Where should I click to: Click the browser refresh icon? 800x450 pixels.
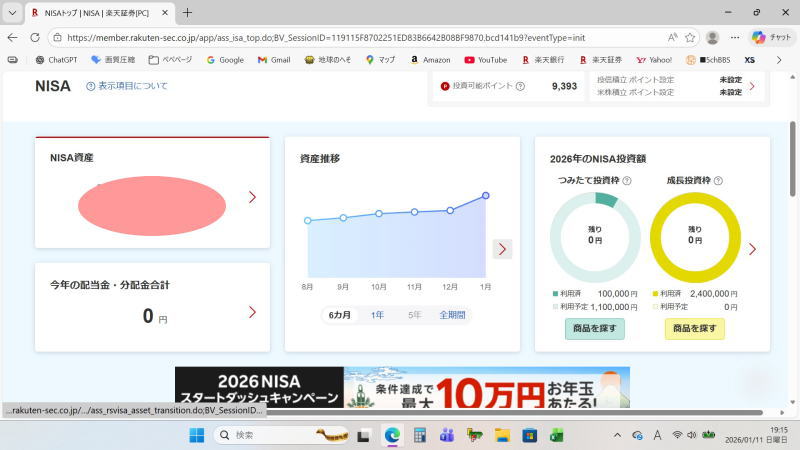pos(33,37)
